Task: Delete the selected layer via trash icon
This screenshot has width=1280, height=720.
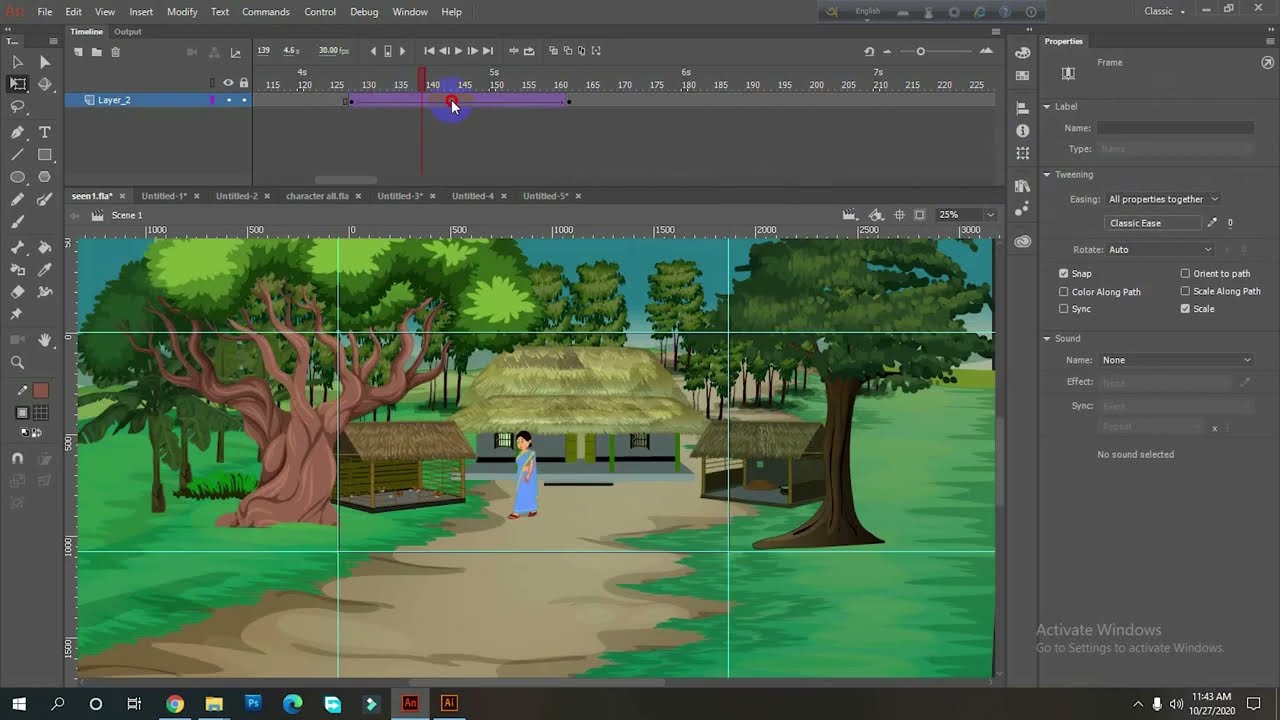Action: coord(115,52)
